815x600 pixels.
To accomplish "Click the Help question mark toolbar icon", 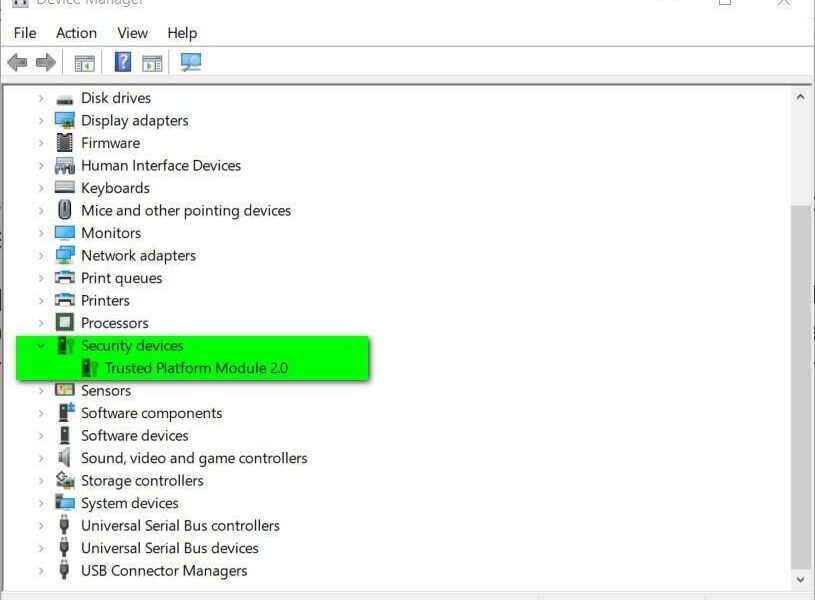I will [123, 63].
